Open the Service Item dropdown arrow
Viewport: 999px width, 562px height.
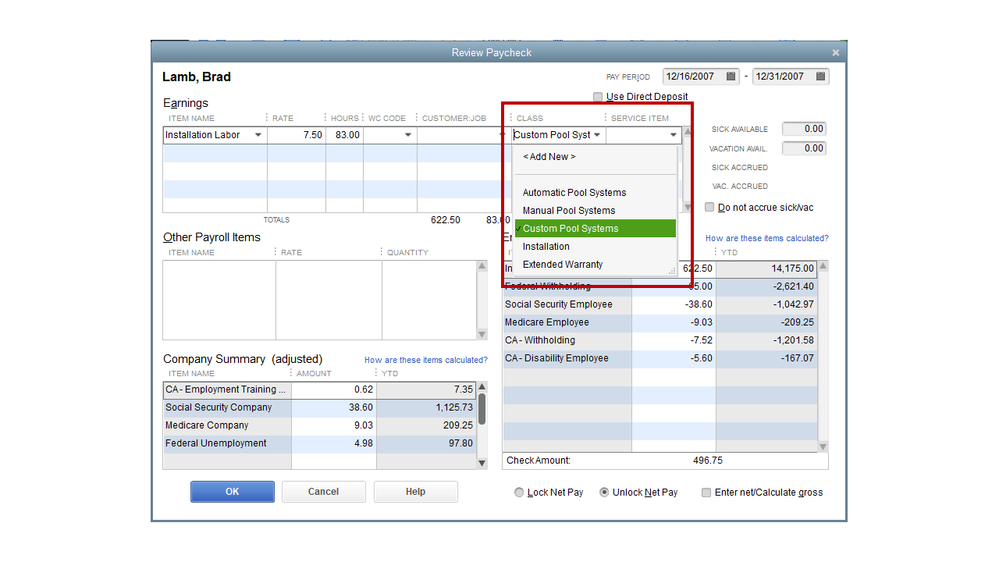673,135
